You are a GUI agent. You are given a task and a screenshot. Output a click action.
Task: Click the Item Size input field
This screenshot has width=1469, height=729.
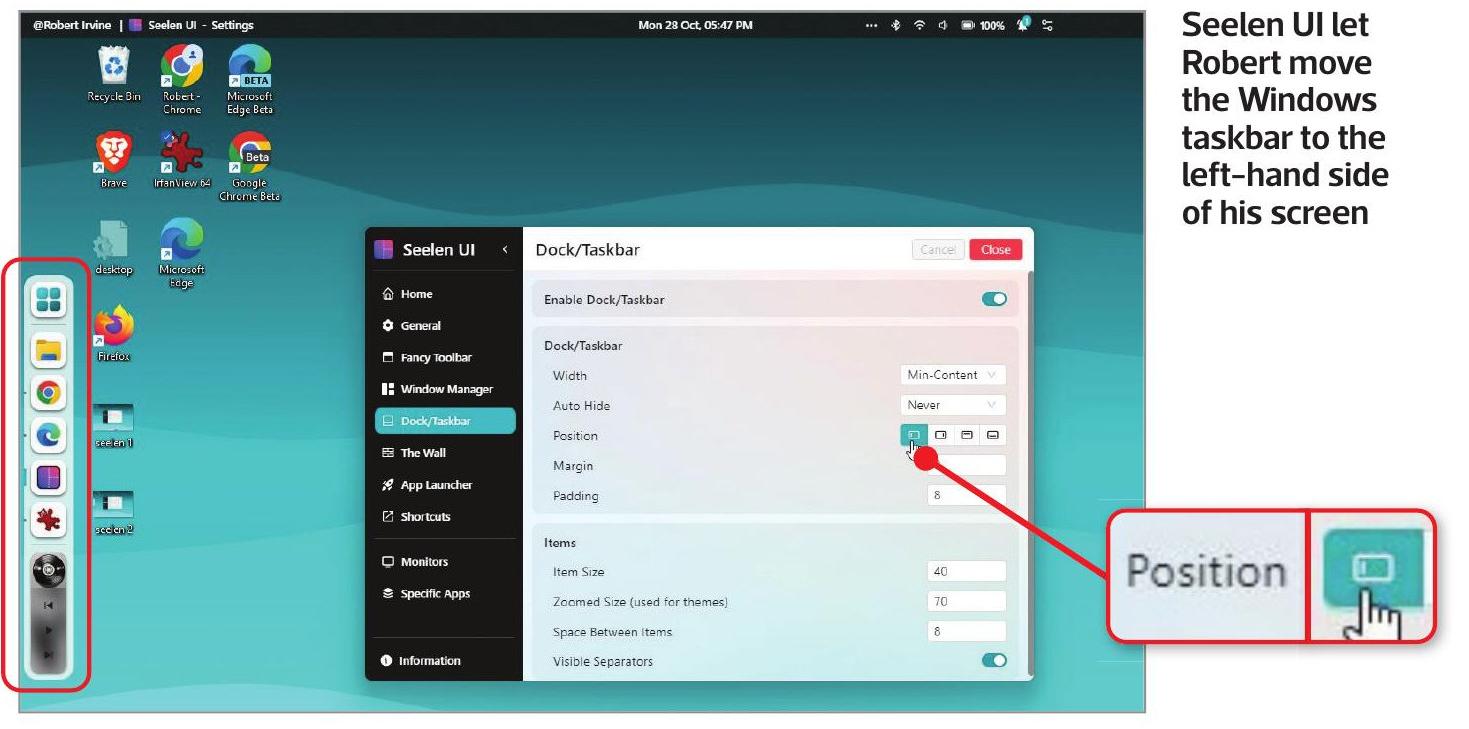tap(967, 572)
